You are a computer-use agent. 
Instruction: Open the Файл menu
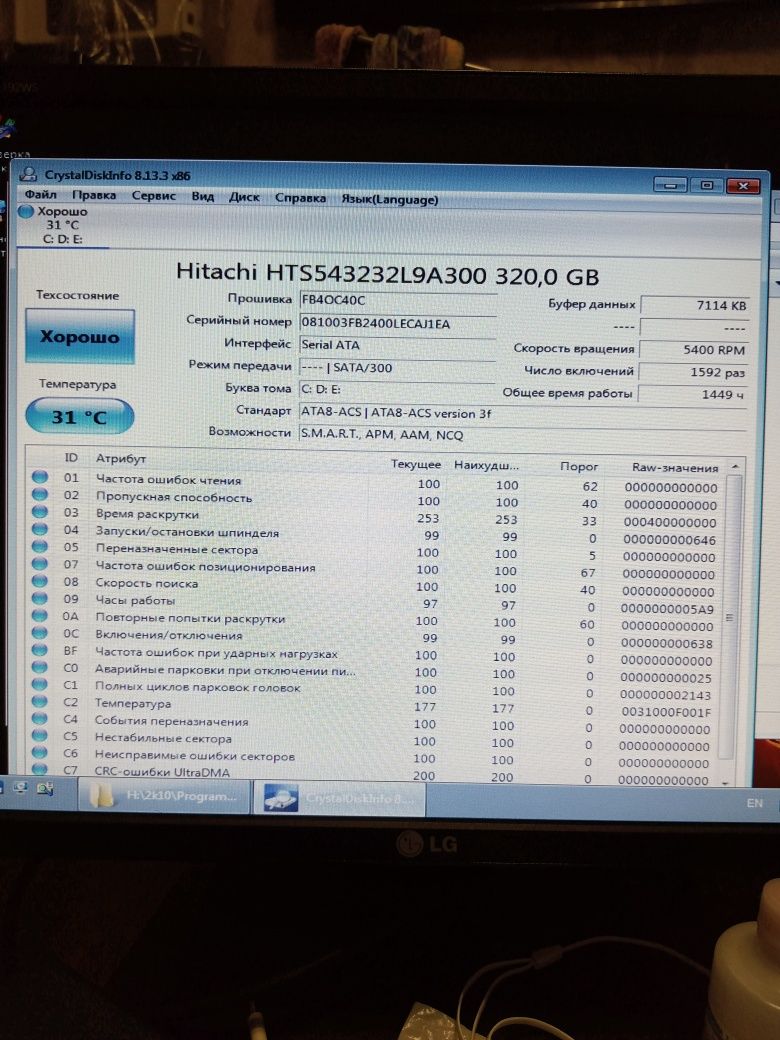point(40,195)
